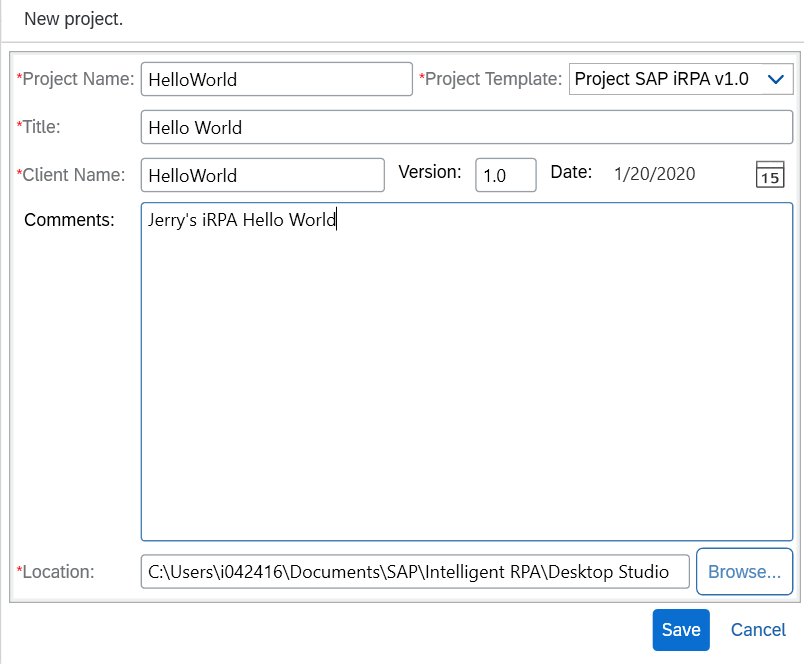Image resolution: width=804 pixels, height=664 pixels.
Task: Click the New project header text
Action: [74, 20]
